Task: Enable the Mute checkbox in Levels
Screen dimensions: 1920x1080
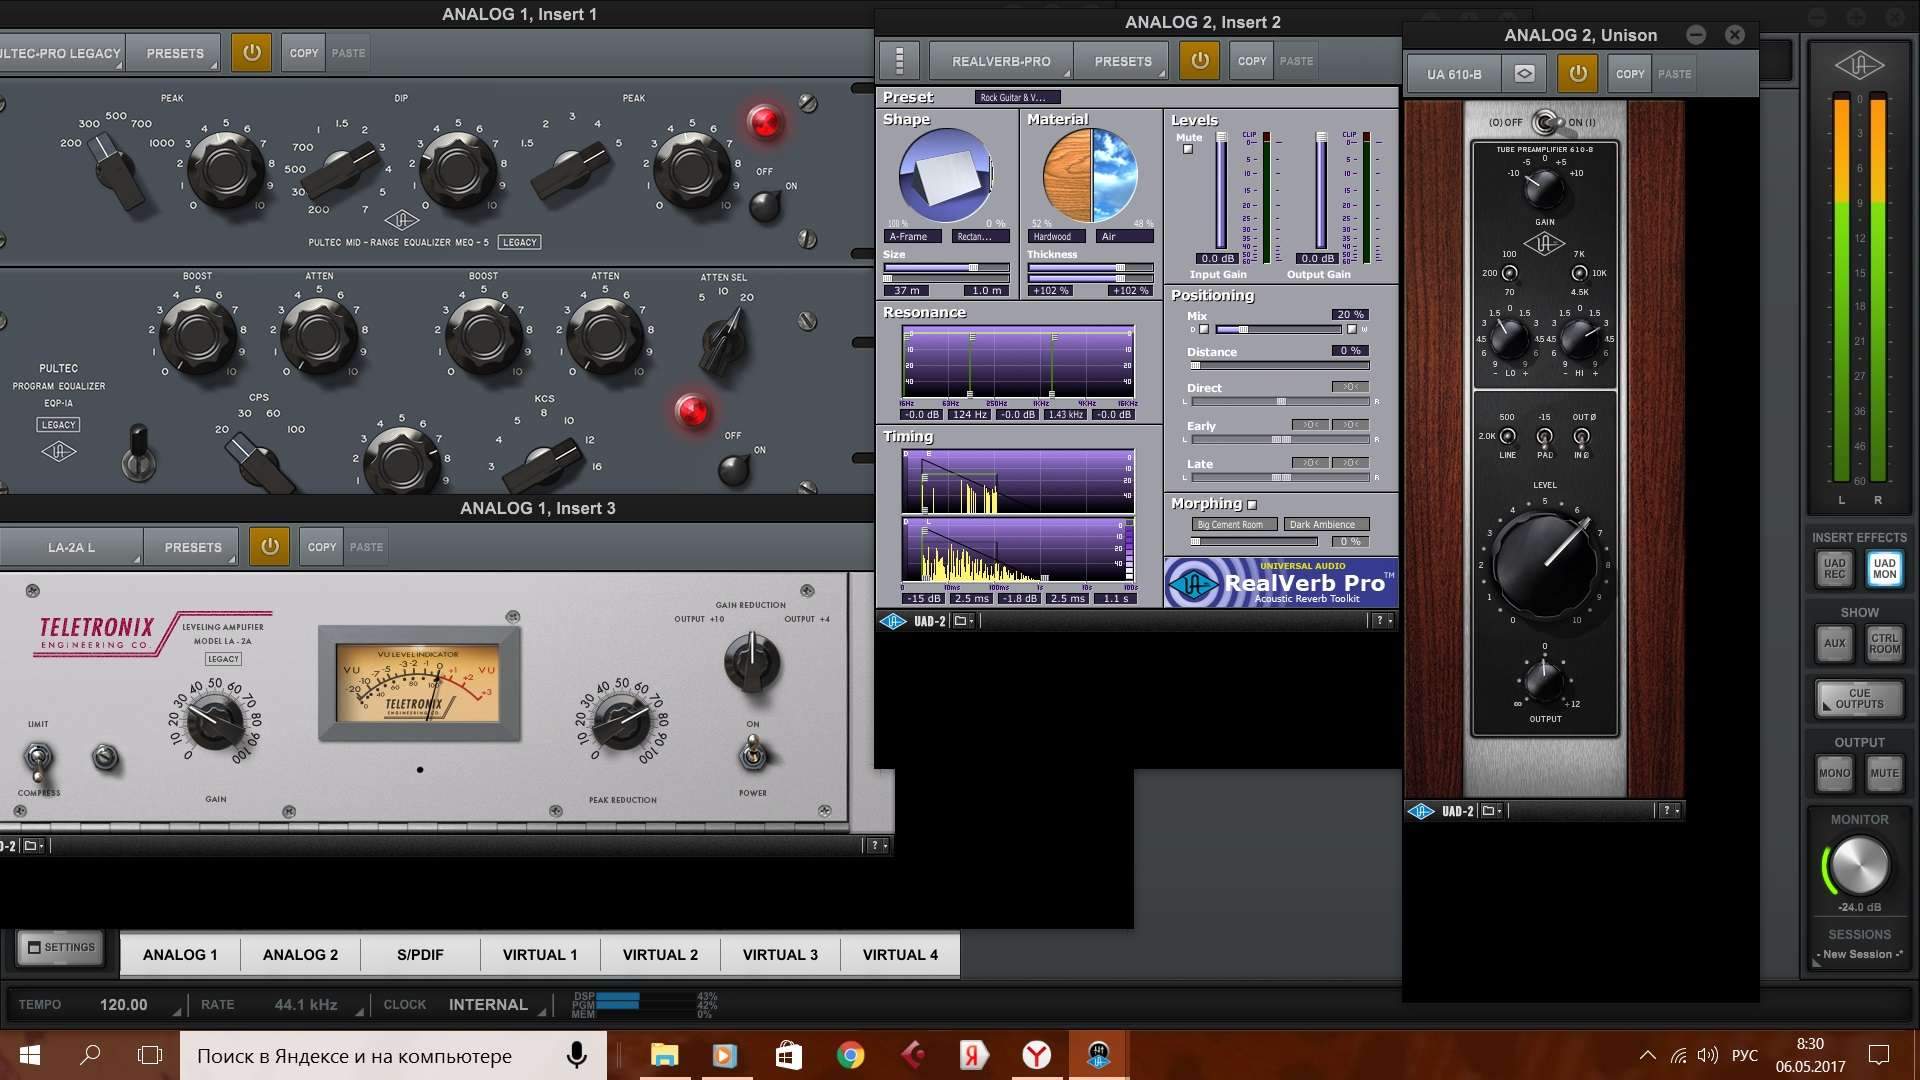Action: pyautogui.click(x=1188, y=150)
